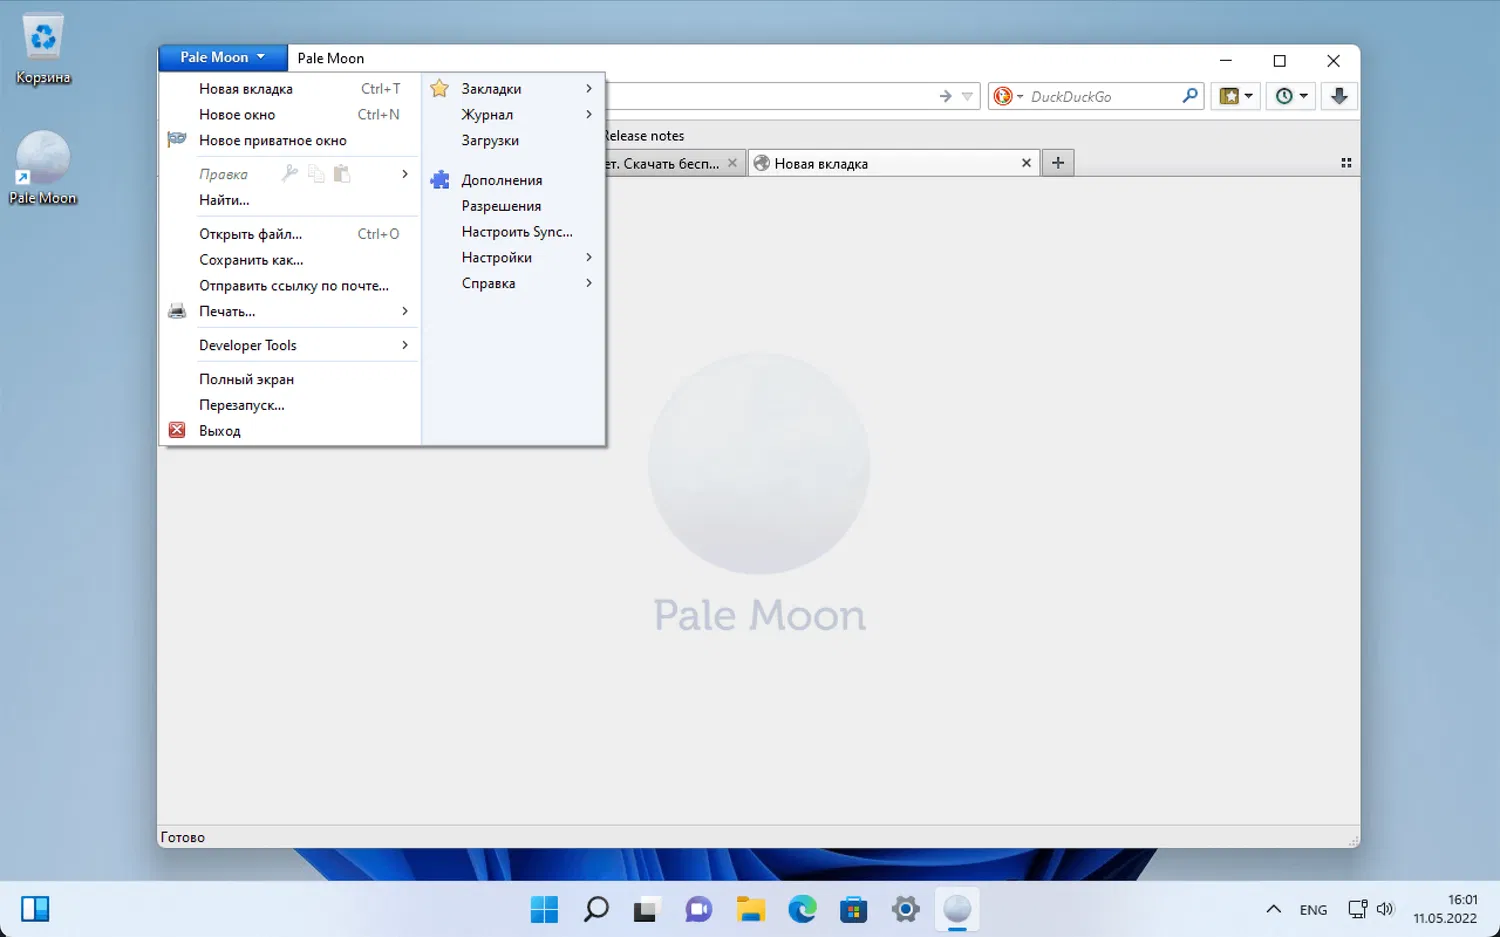The image size is (1500, 937).
Task: Expand the Печать... submenu arrow
Action: tap(405, 311)
